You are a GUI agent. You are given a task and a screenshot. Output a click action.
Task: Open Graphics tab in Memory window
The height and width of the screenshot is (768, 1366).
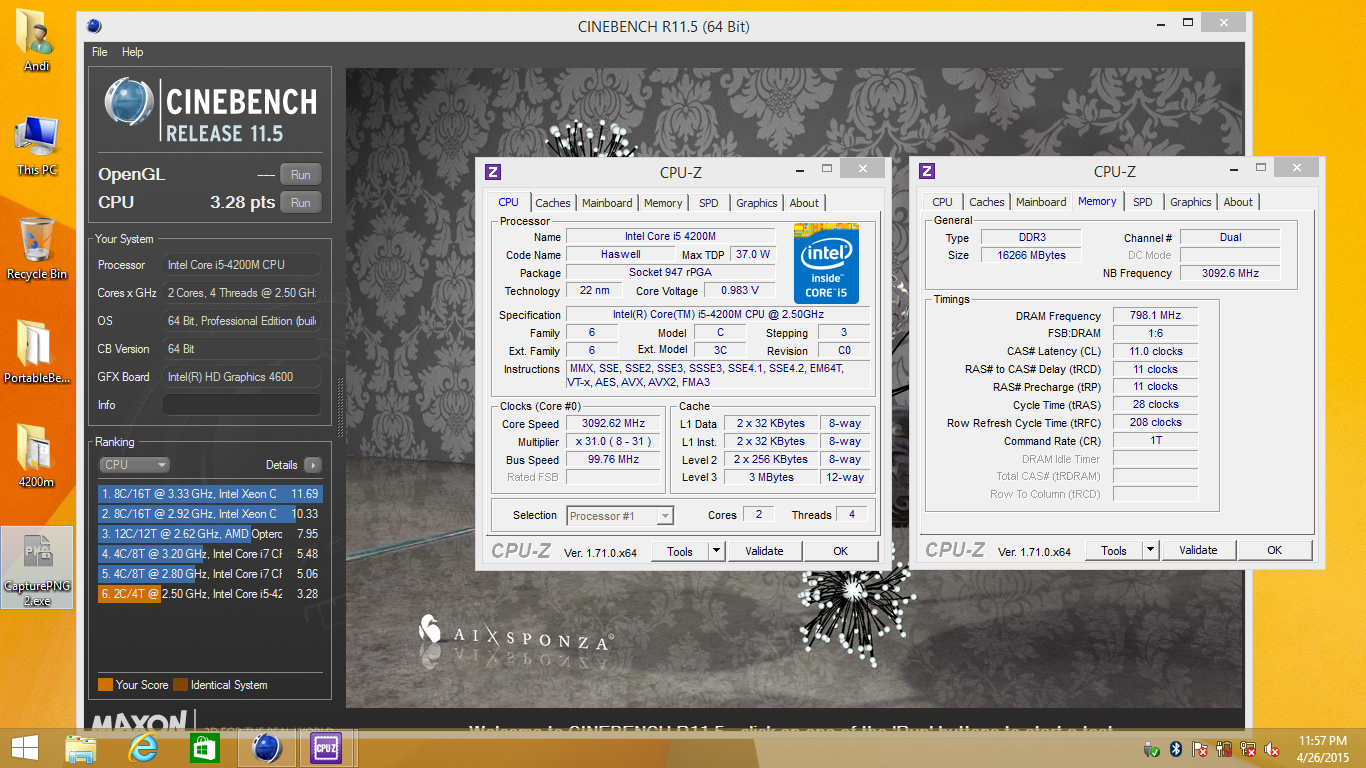point(1191,202)
